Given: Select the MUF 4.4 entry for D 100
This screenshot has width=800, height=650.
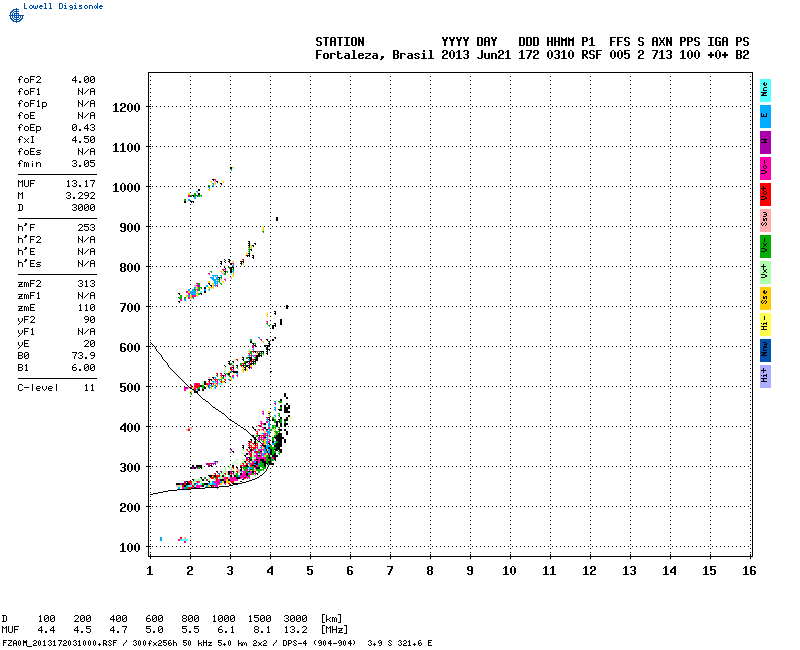Looking at the screenshot, I should coord(46,630).
